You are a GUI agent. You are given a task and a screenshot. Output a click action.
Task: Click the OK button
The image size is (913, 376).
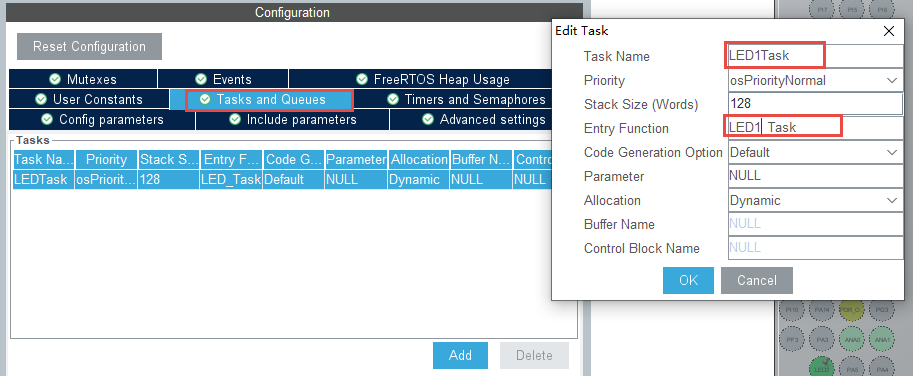(688, 280)
